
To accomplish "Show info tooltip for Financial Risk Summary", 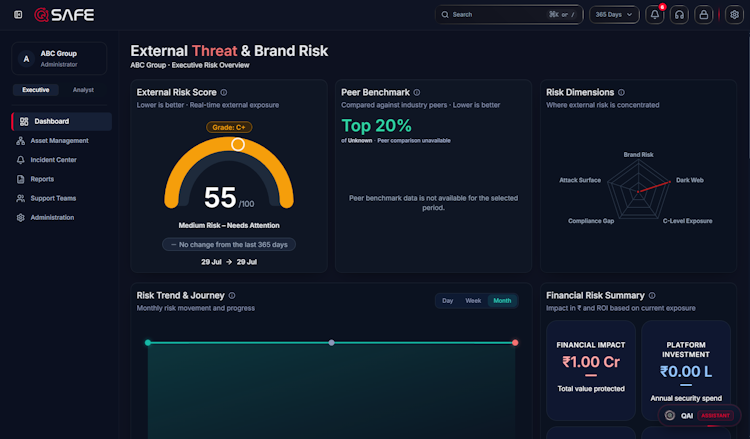I will 652,296.
